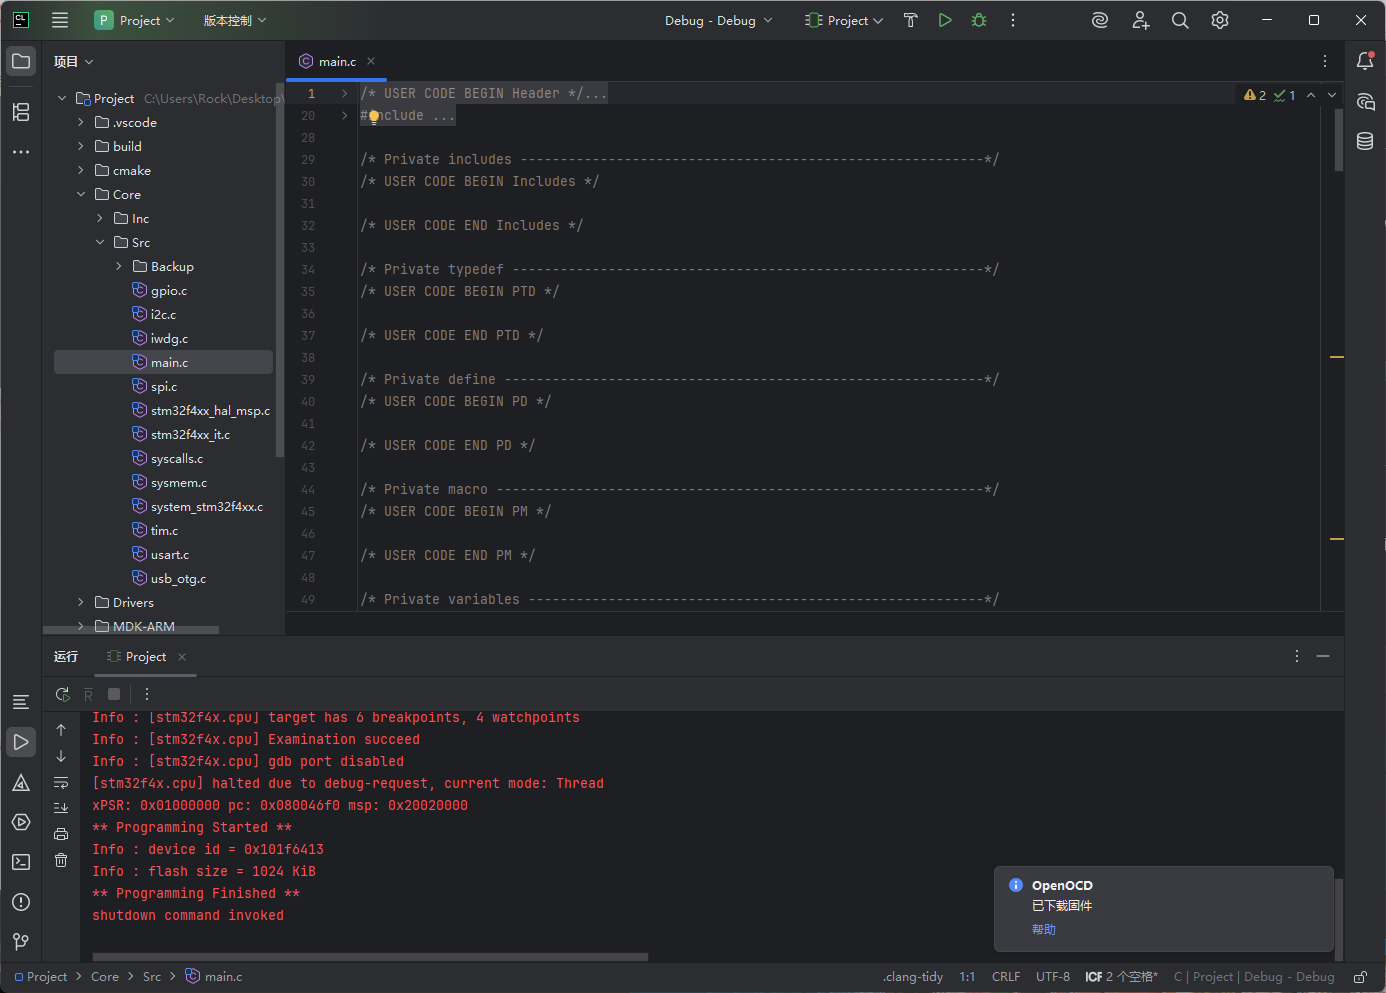The width and height of the screenshot is (1386, 993).
Task: Open the AI chat panel on the right sidebar
Action: coord(1365,101)
